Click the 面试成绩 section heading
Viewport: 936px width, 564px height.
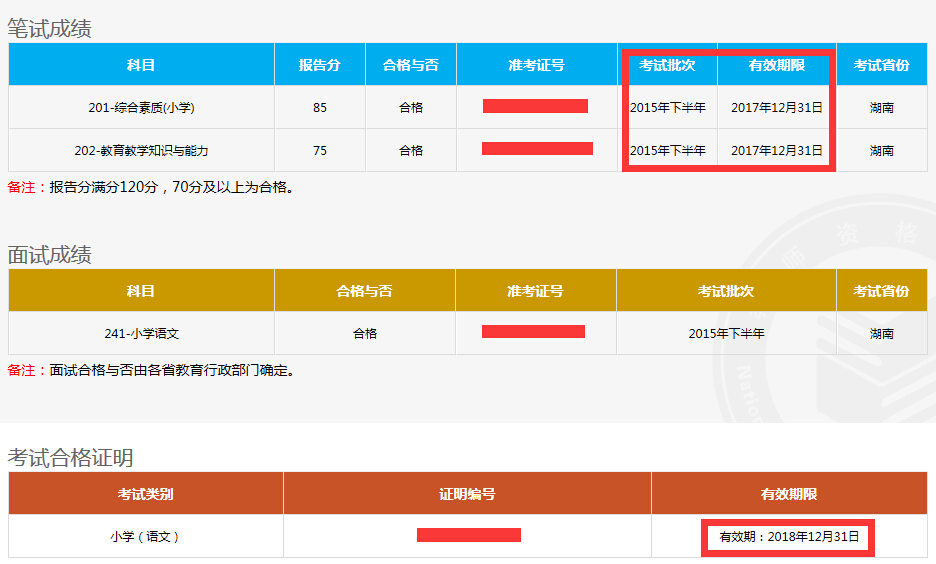[50, 255]
